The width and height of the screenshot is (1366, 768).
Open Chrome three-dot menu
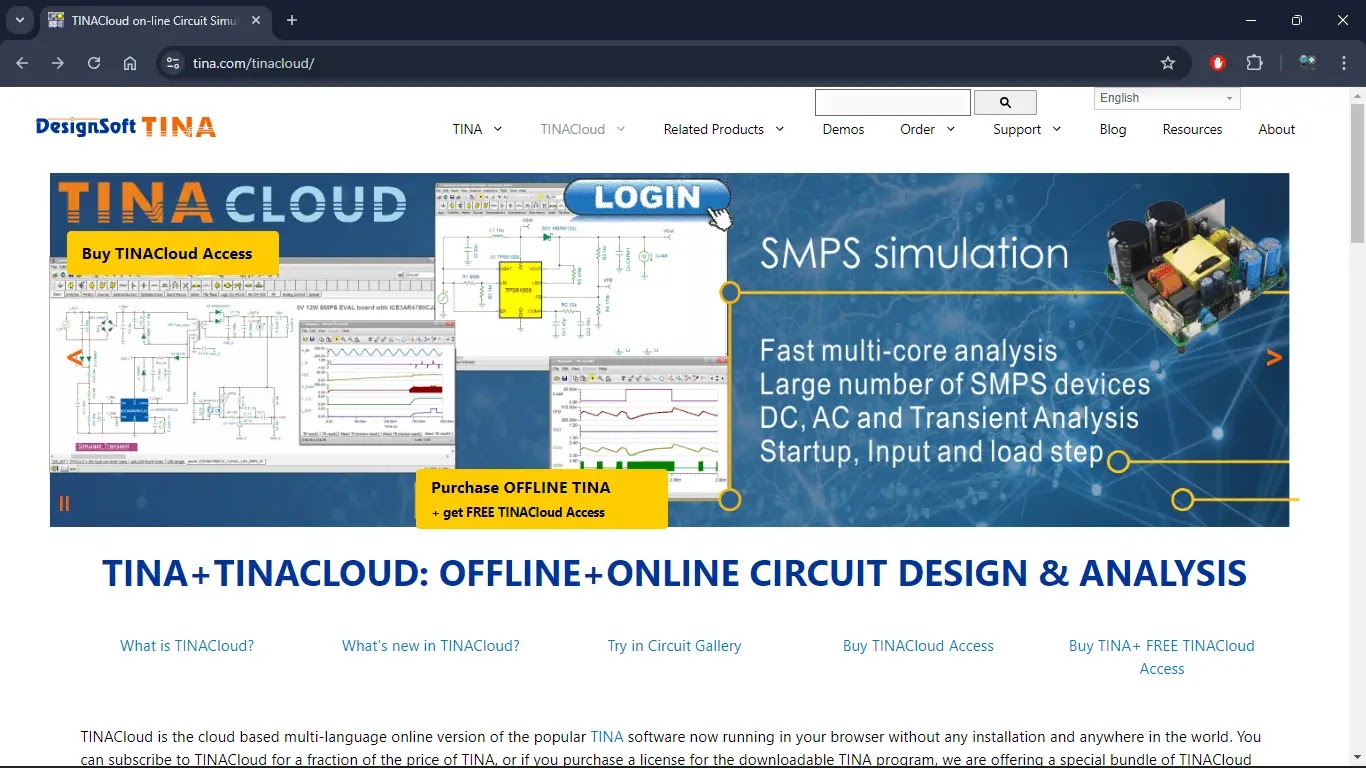(1345, 63)
